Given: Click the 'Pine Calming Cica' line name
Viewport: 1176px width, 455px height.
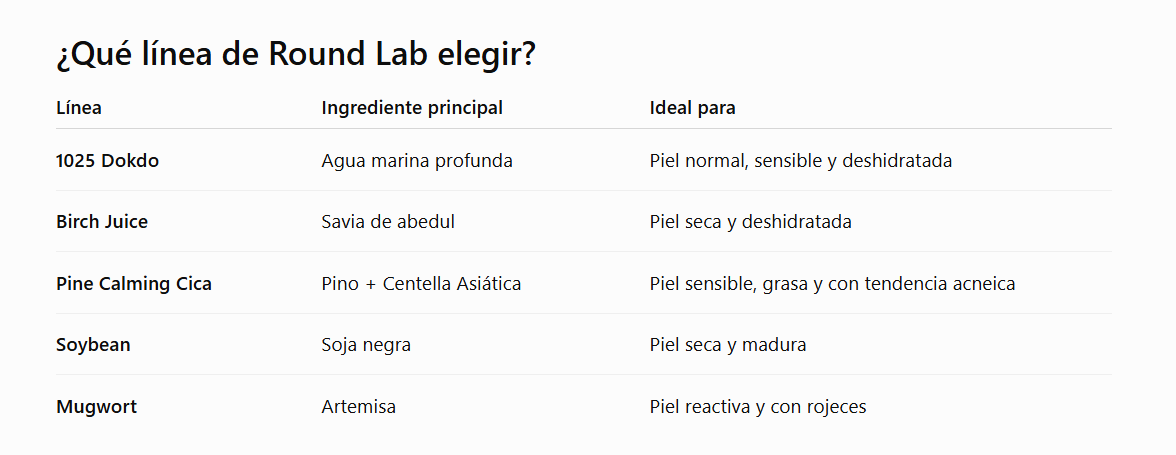Looking at the screenshot, I should [134, 284].
